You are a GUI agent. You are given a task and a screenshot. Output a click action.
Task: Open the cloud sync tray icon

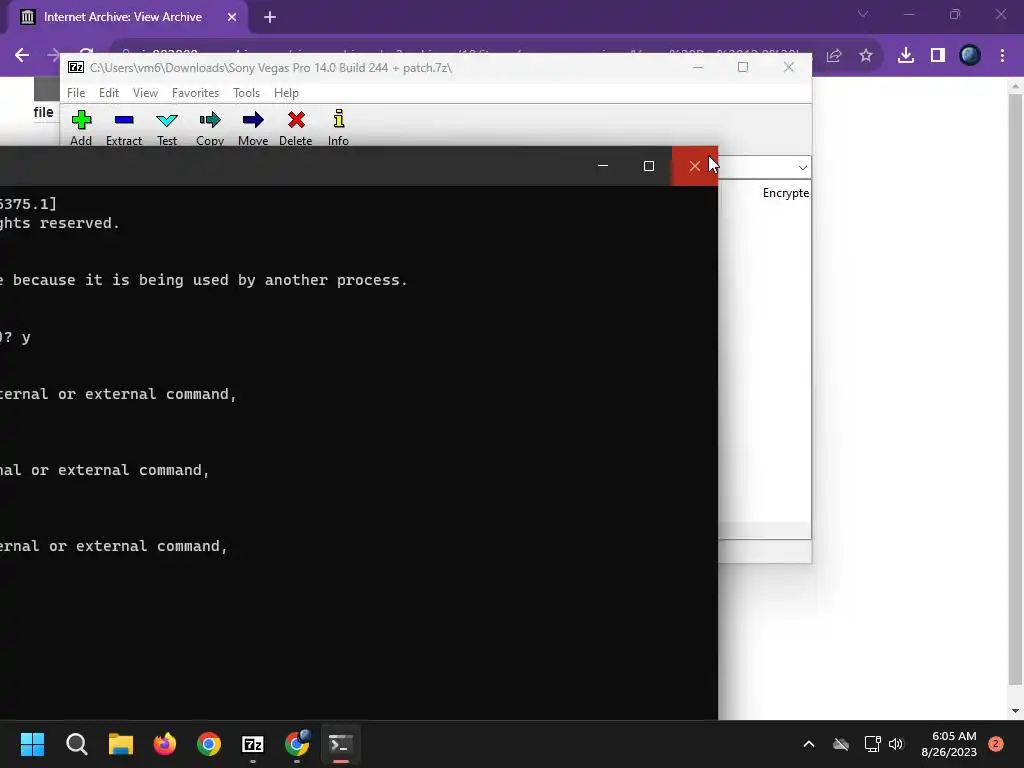click(x=840, y=744)
